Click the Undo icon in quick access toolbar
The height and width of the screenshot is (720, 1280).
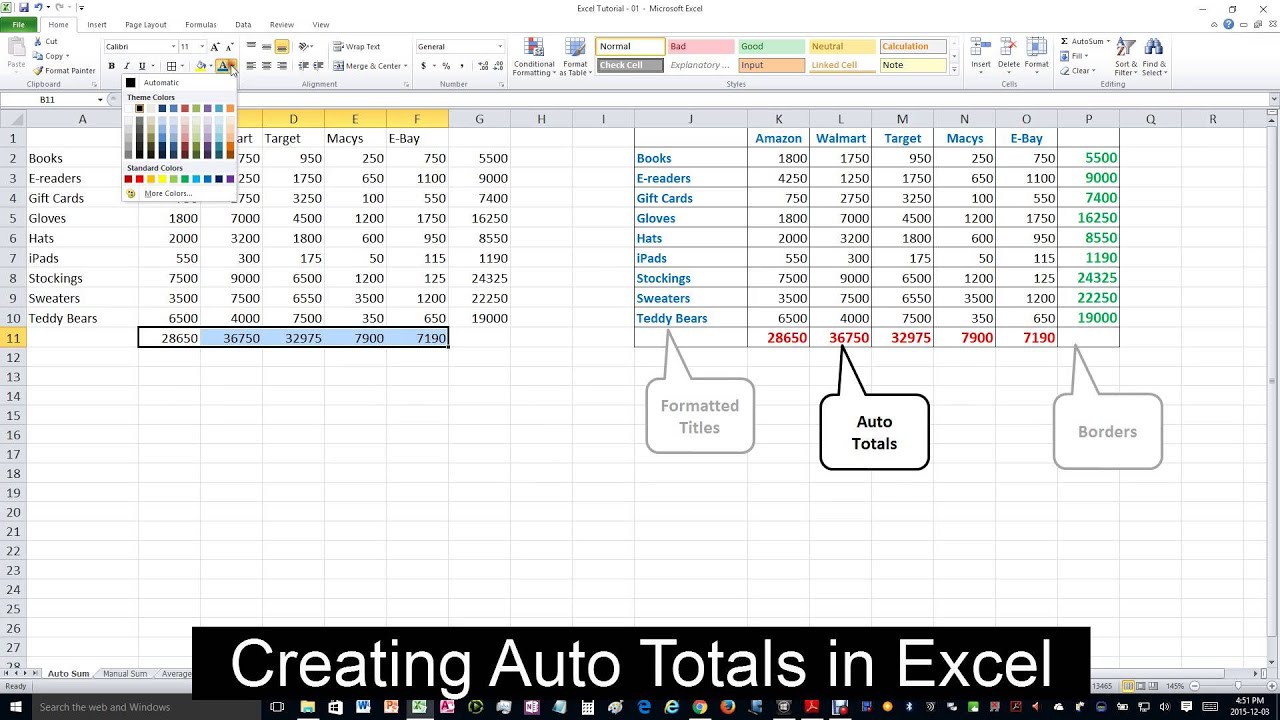[38, 7]
